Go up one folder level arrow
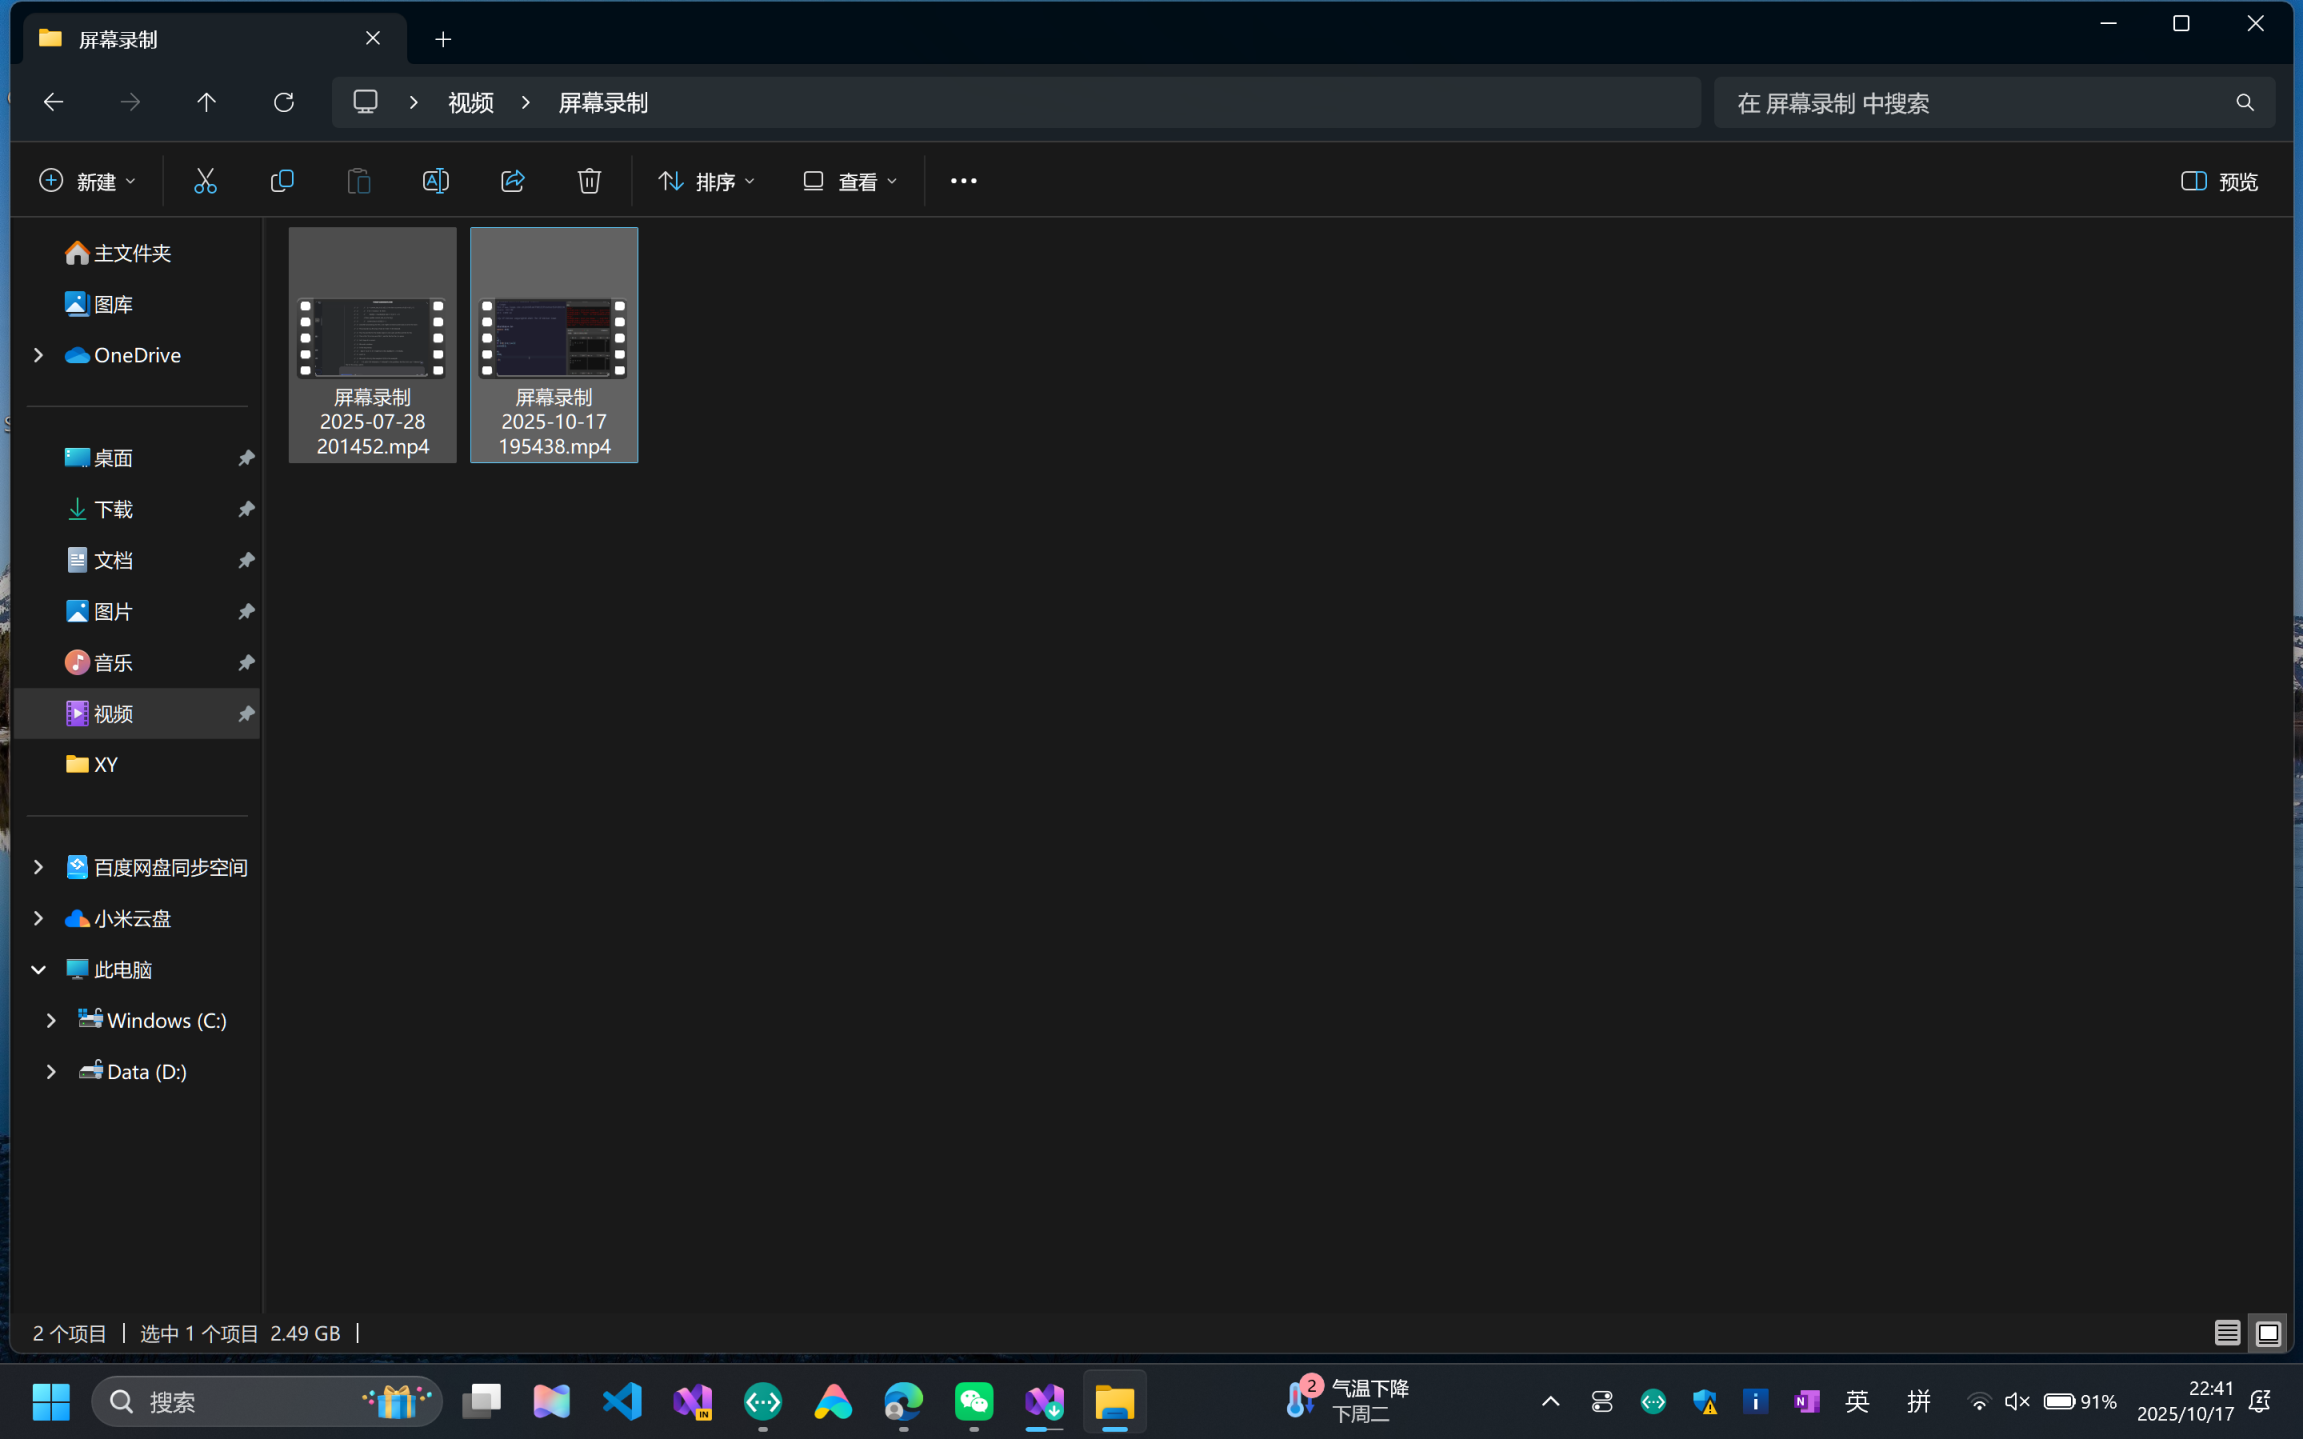This screenshot has height=1439, width=2303. point(206,102)
